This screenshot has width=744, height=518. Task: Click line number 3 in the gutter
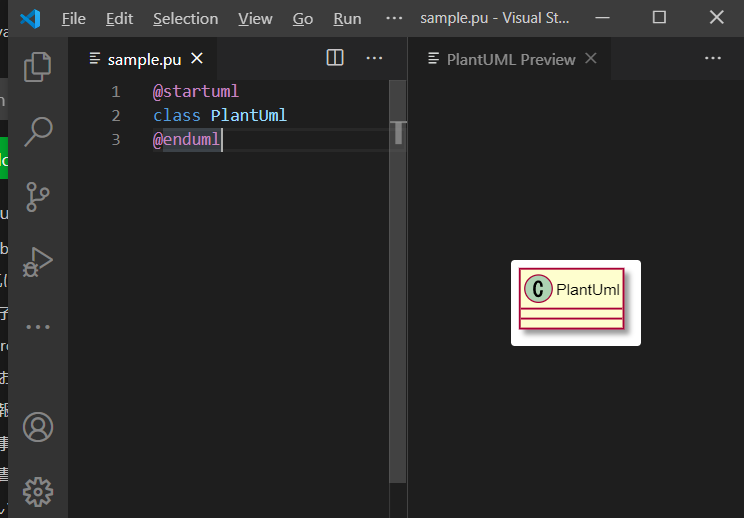[116, 139]
